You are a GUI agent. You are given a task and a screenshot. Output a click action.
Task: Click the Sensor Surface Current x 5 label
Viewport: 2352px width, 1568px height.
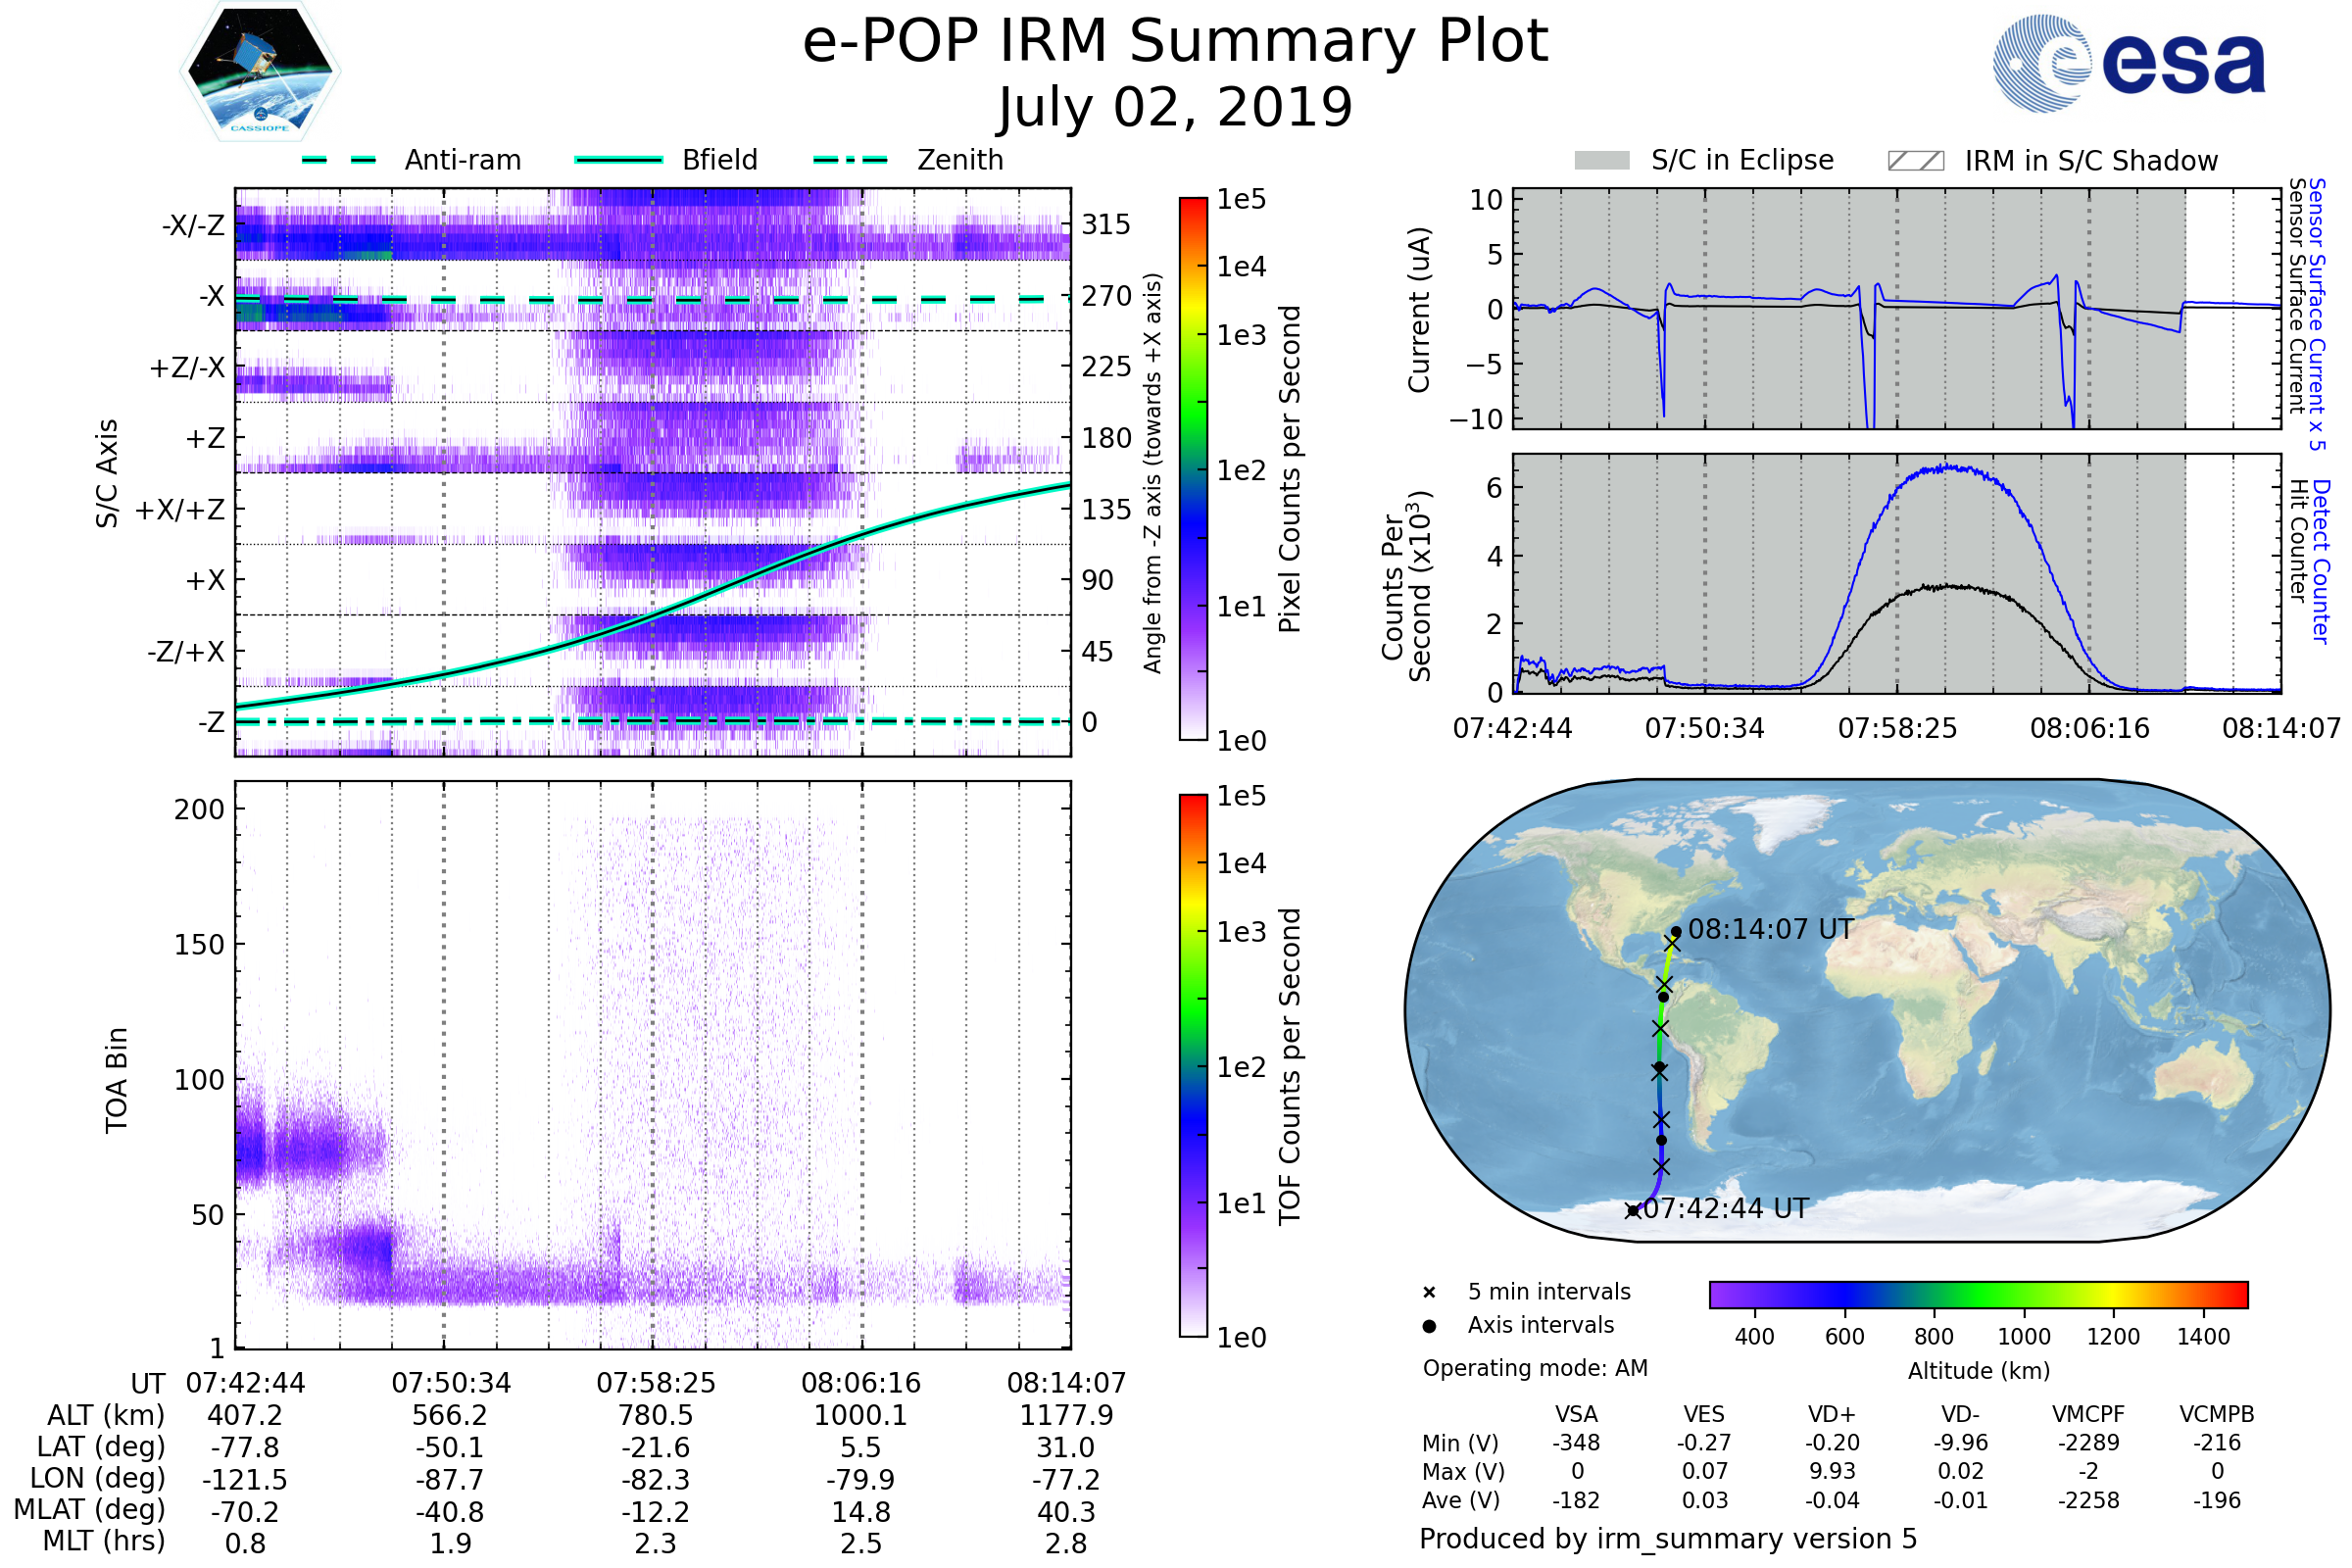(2316, 314)
